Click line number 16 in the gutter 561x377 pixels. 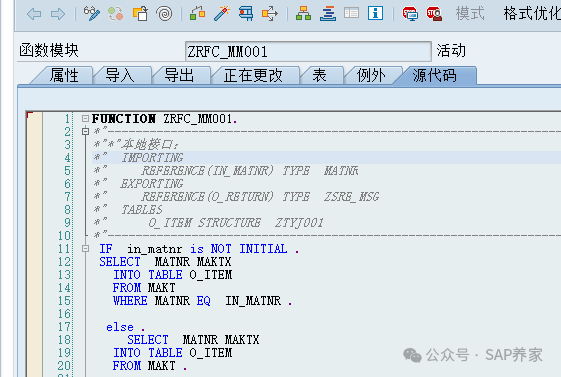pyautogui.click(x=64, y=314)
